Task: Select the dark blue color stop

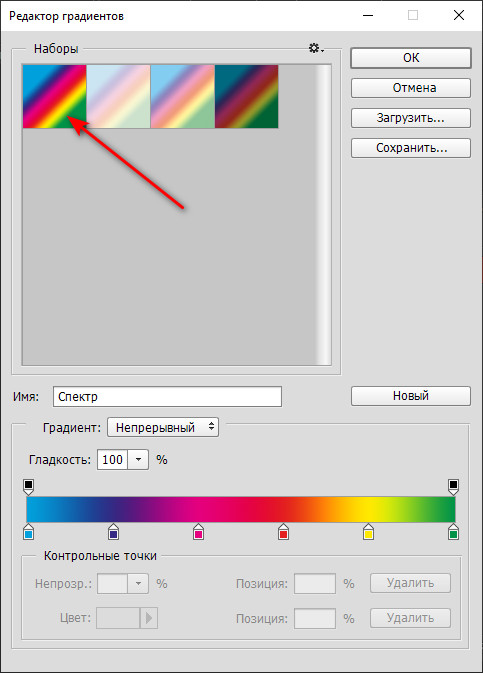Action: coord(113,532)
